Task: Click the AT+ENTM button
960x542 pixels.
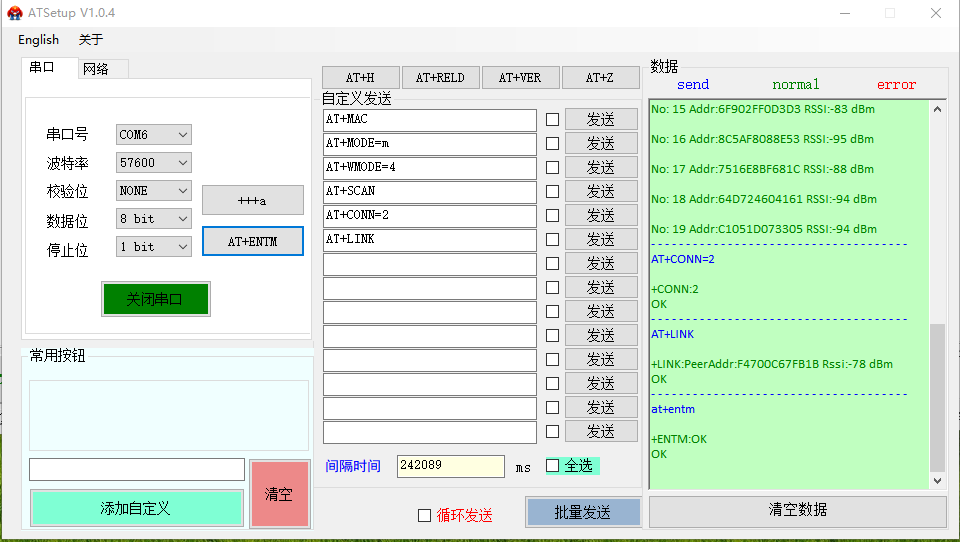Action: 252,241
